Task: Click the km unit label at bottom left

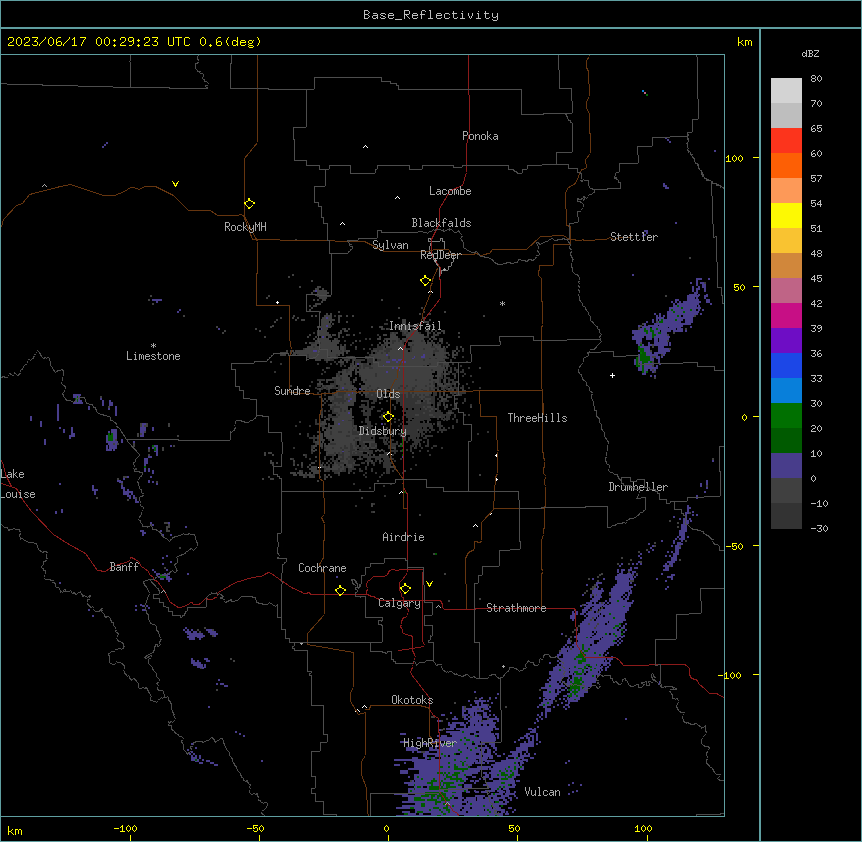Action: coord(14,830)
